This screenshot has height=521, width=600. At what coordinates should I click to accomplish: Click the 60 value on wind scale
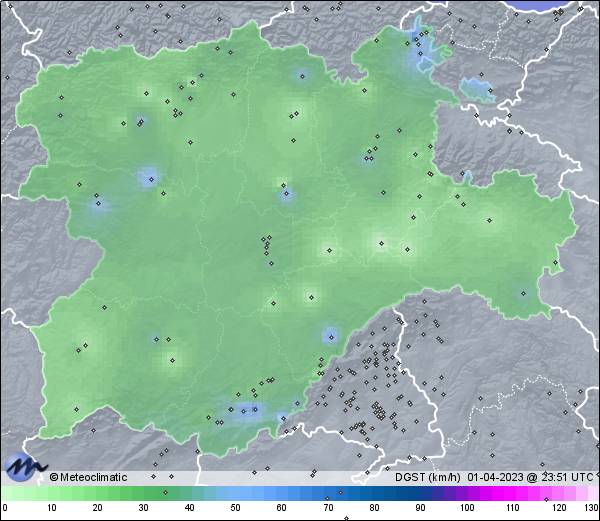282,508
